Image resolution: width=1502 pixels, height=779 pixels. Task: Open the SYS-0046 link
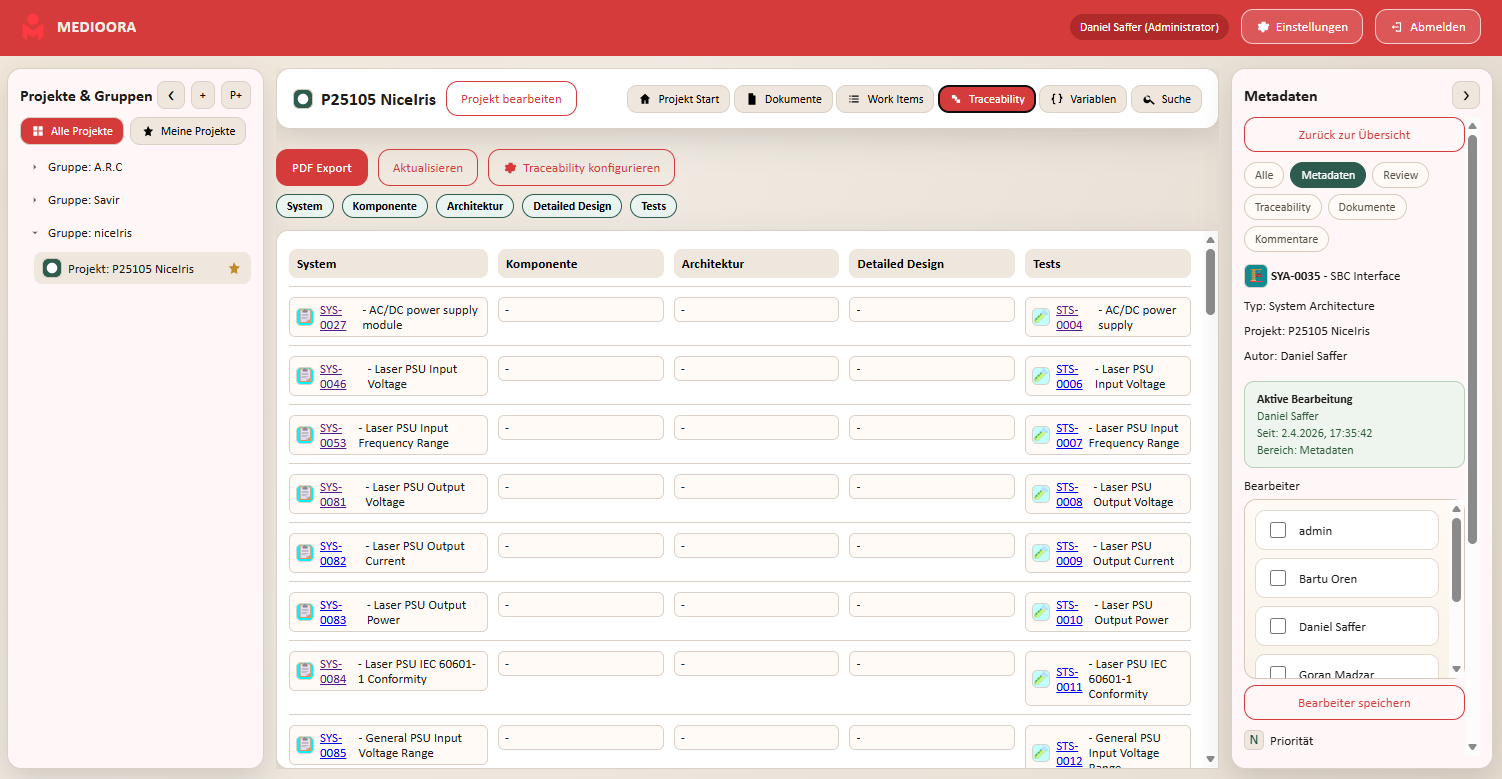(x=332, y=376)
